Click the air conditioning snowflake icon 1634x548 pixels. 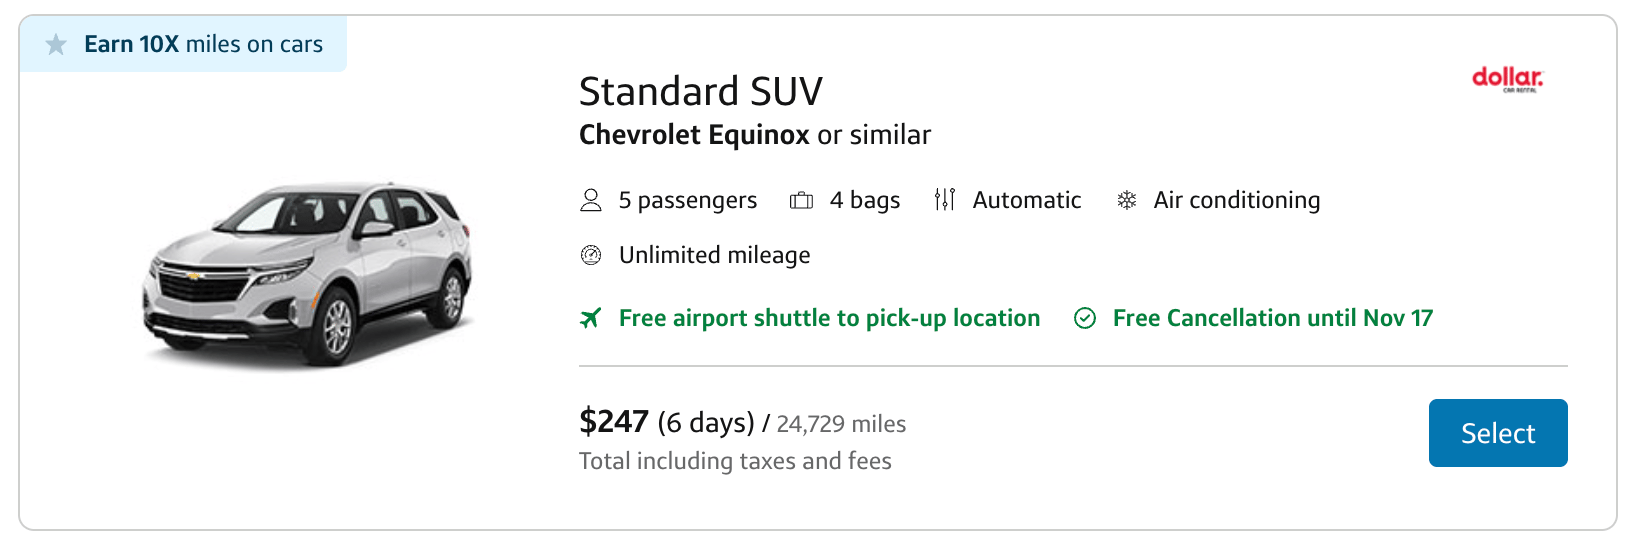[1127, 201]
